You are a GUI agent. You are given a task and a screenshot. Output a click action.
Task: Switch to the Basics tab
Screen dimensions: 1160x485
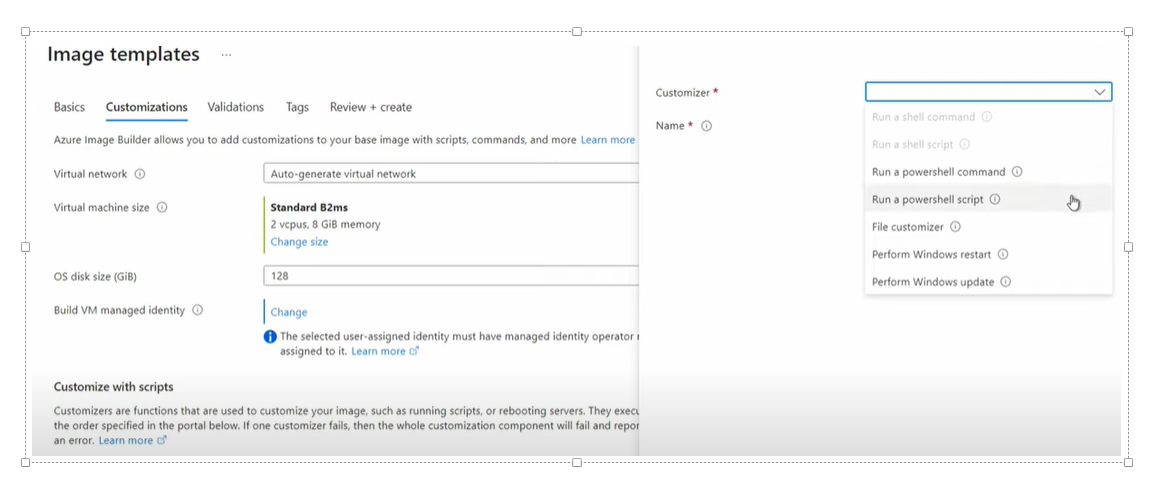pyautogui.click(x=70, y=107)
